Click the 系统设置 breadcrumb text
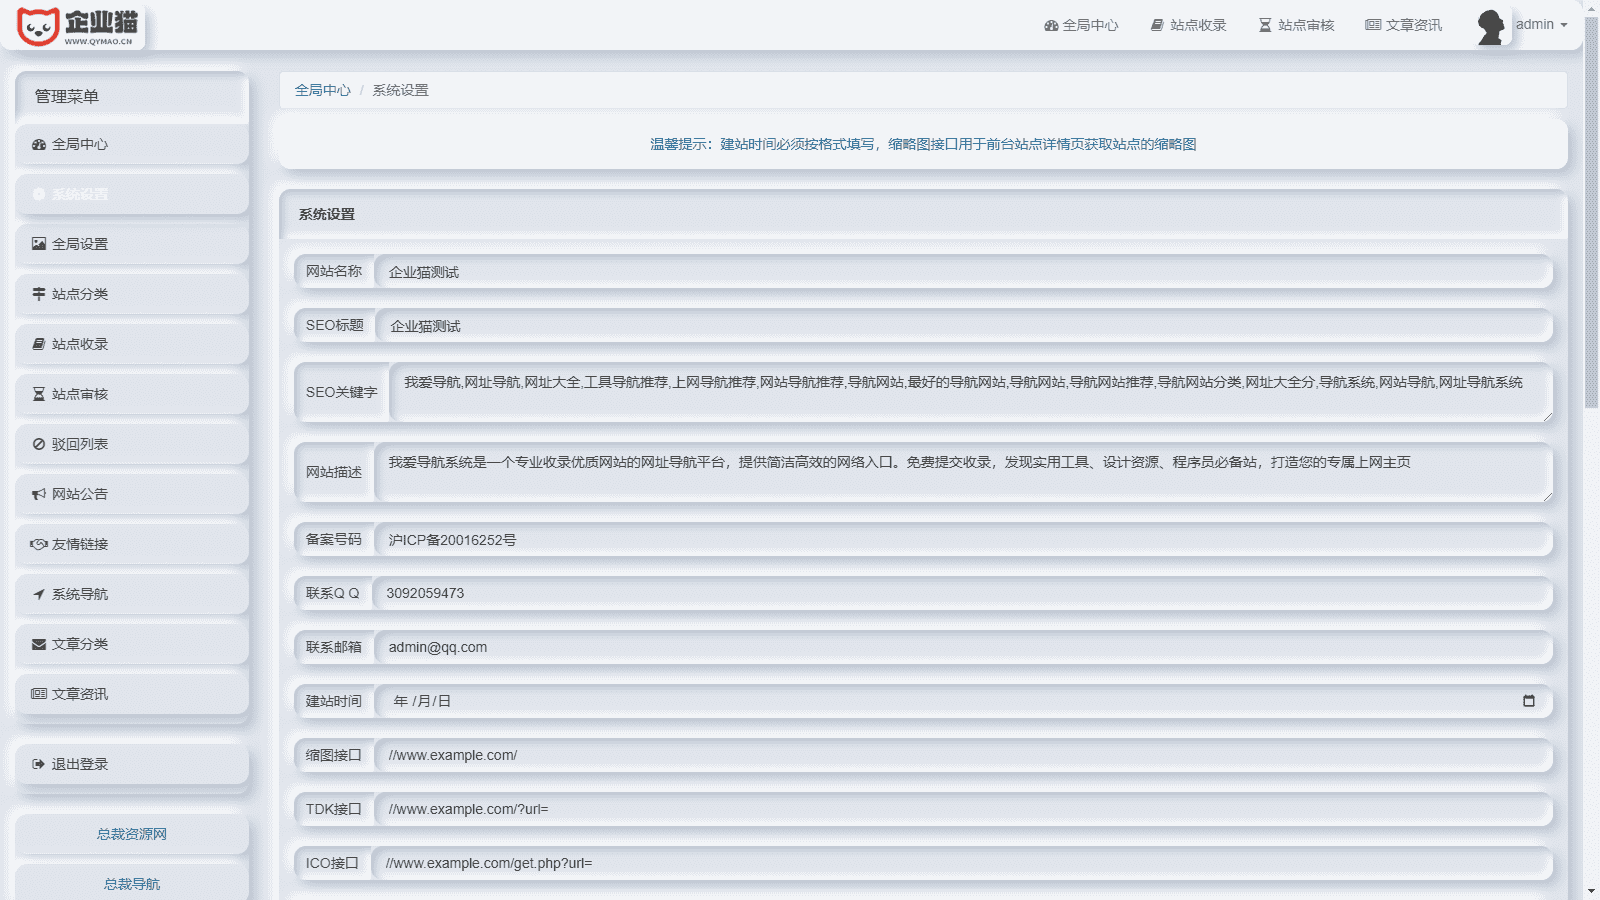1600x900 pixels. [x=400, y=90]
